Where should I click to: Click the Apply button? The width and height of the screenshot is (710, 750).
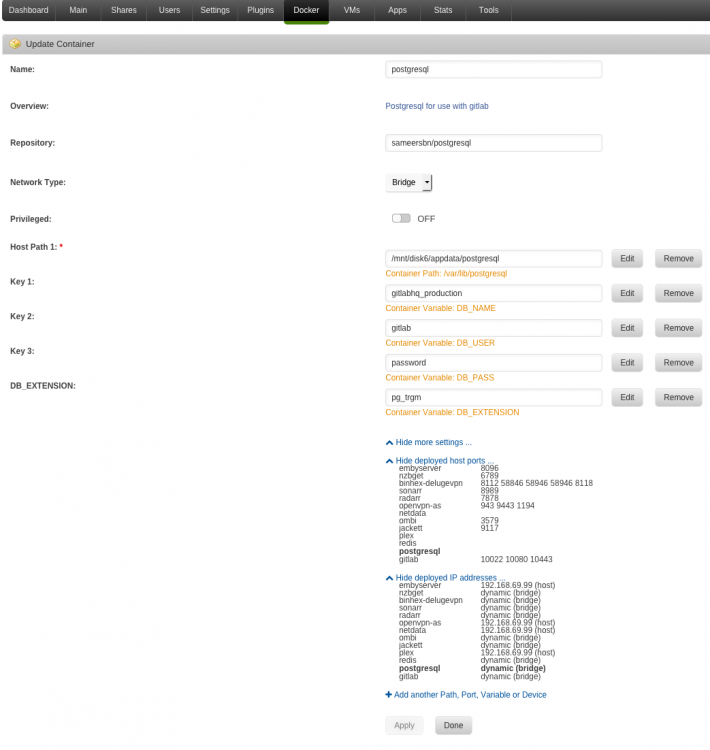pos(404,726)
